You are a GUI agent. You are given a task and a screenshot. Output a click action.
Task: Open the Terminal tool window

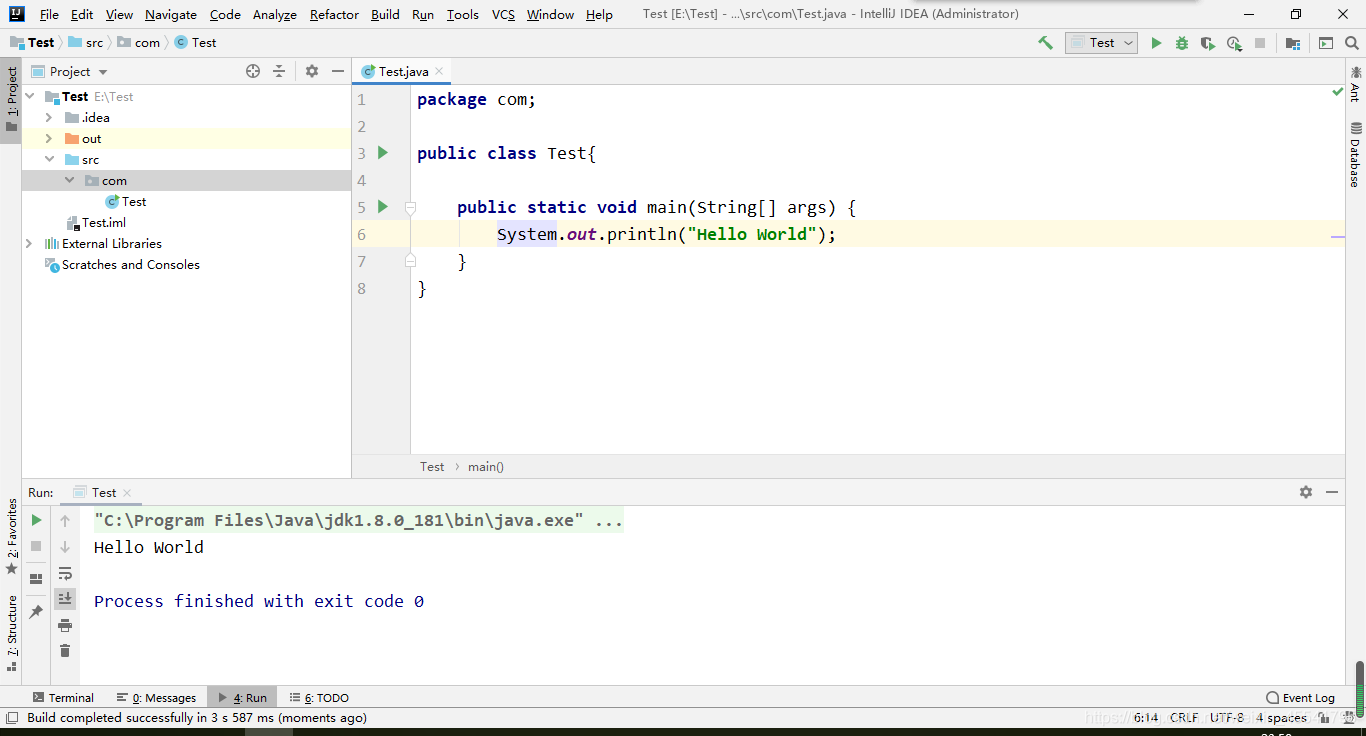63,698
